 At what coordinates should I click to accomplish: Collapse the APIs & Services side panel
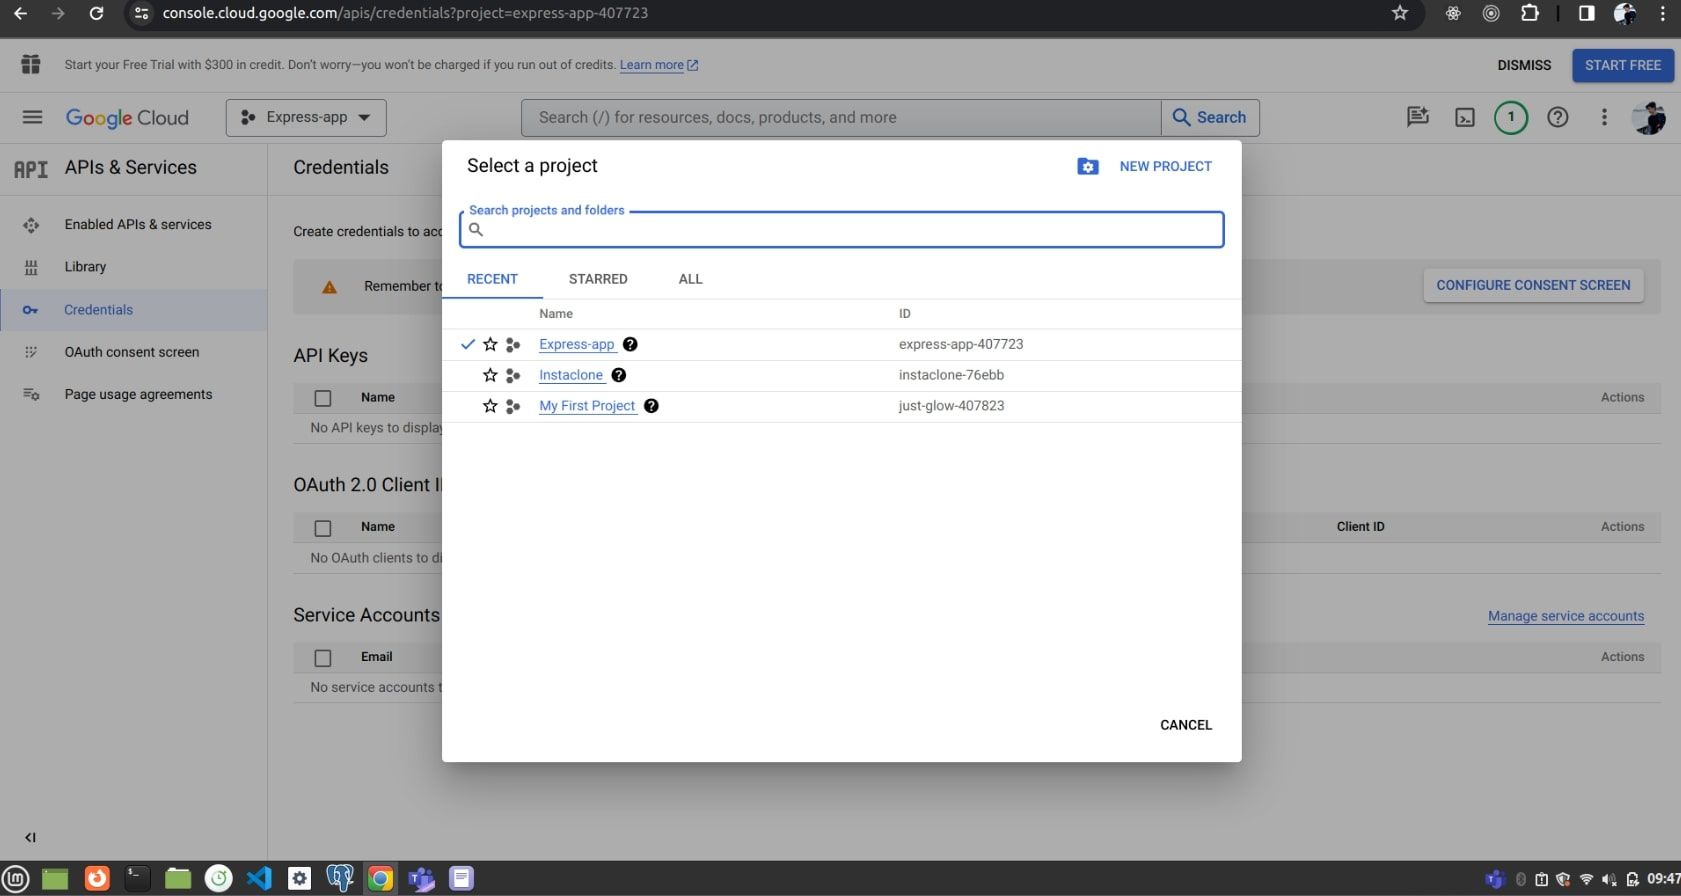[x=30, y=838]
